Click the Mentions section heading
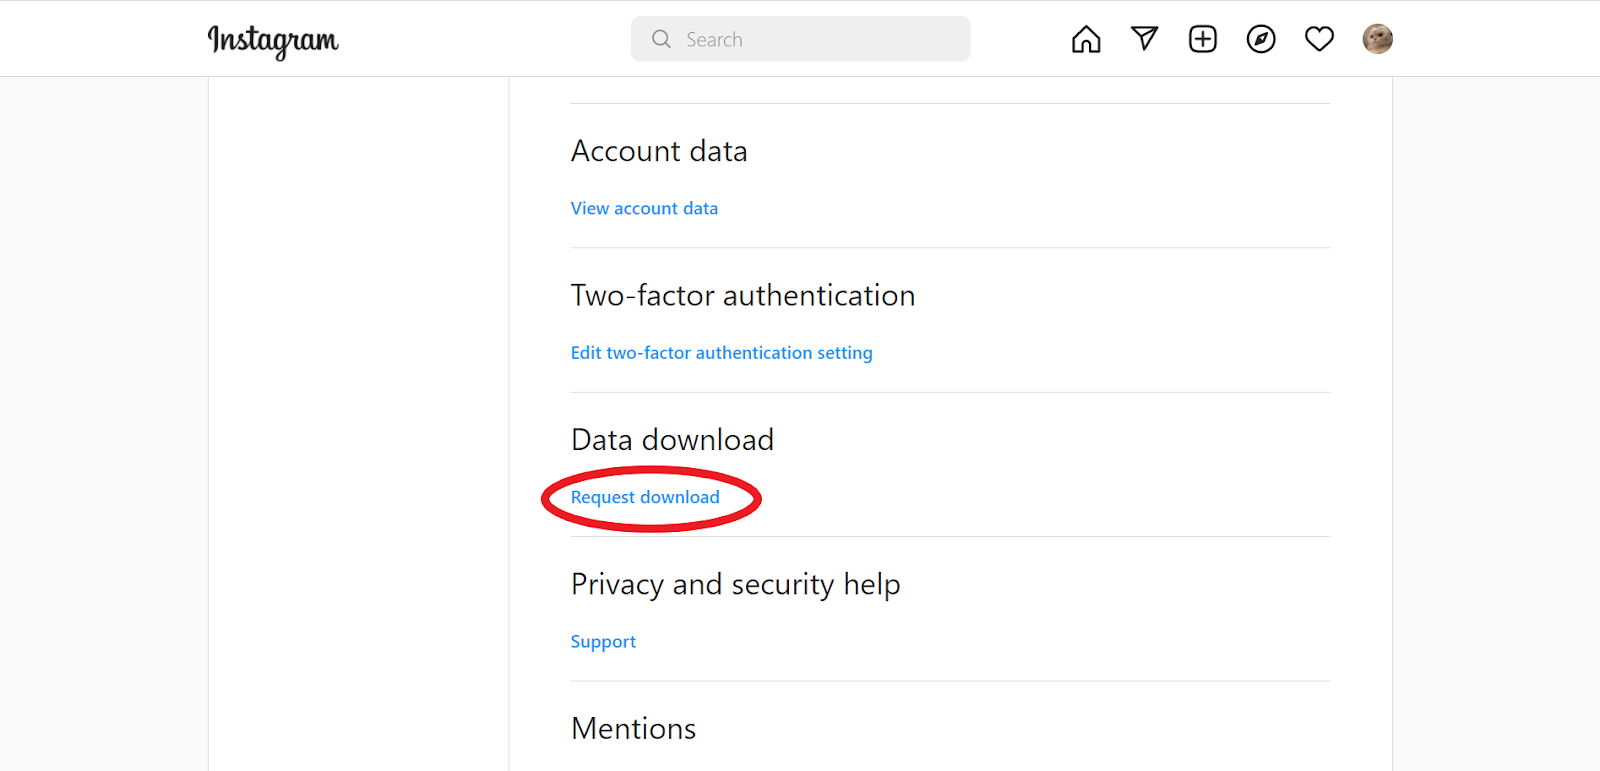 [x=633, y=729]
